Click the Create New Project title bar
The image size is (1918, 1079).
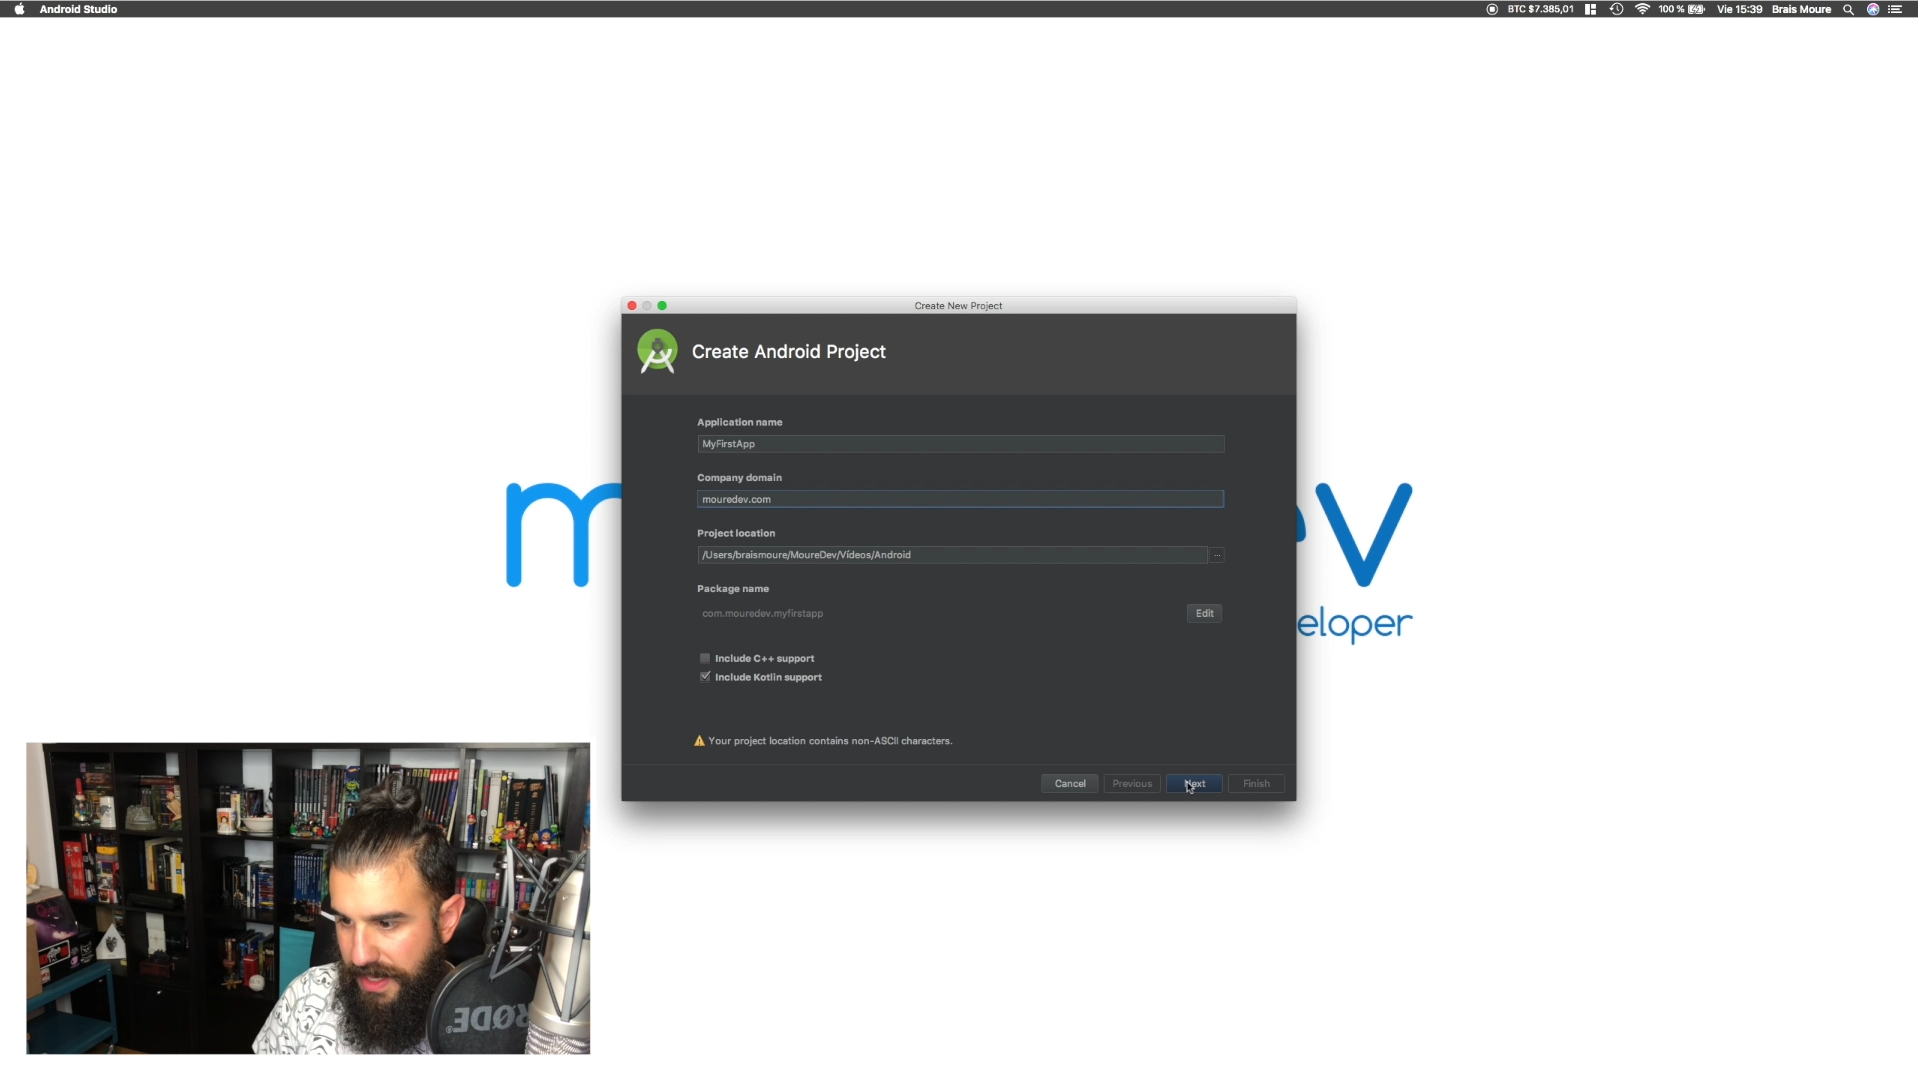[x=958, y=306]
